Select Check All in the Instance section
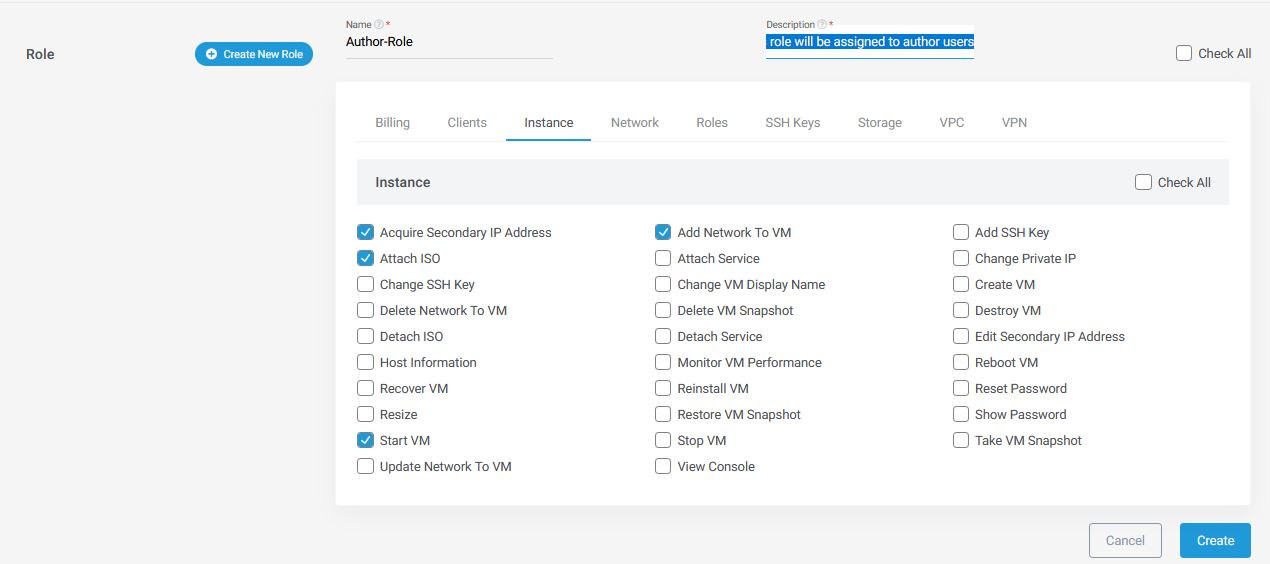 tap(1143, 182)
